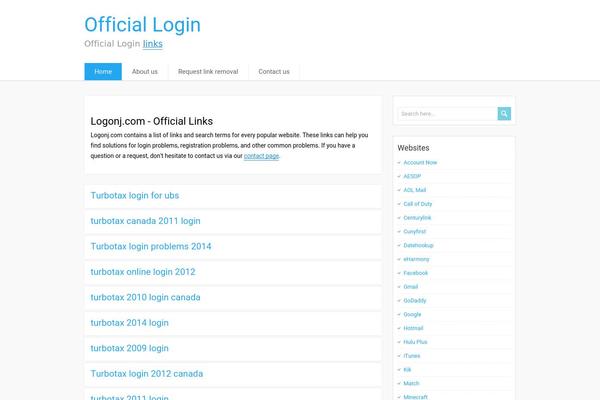Viewport: 600px width, 400px height.
Task: Open the Contact us menu item
Action: point(274,72)
